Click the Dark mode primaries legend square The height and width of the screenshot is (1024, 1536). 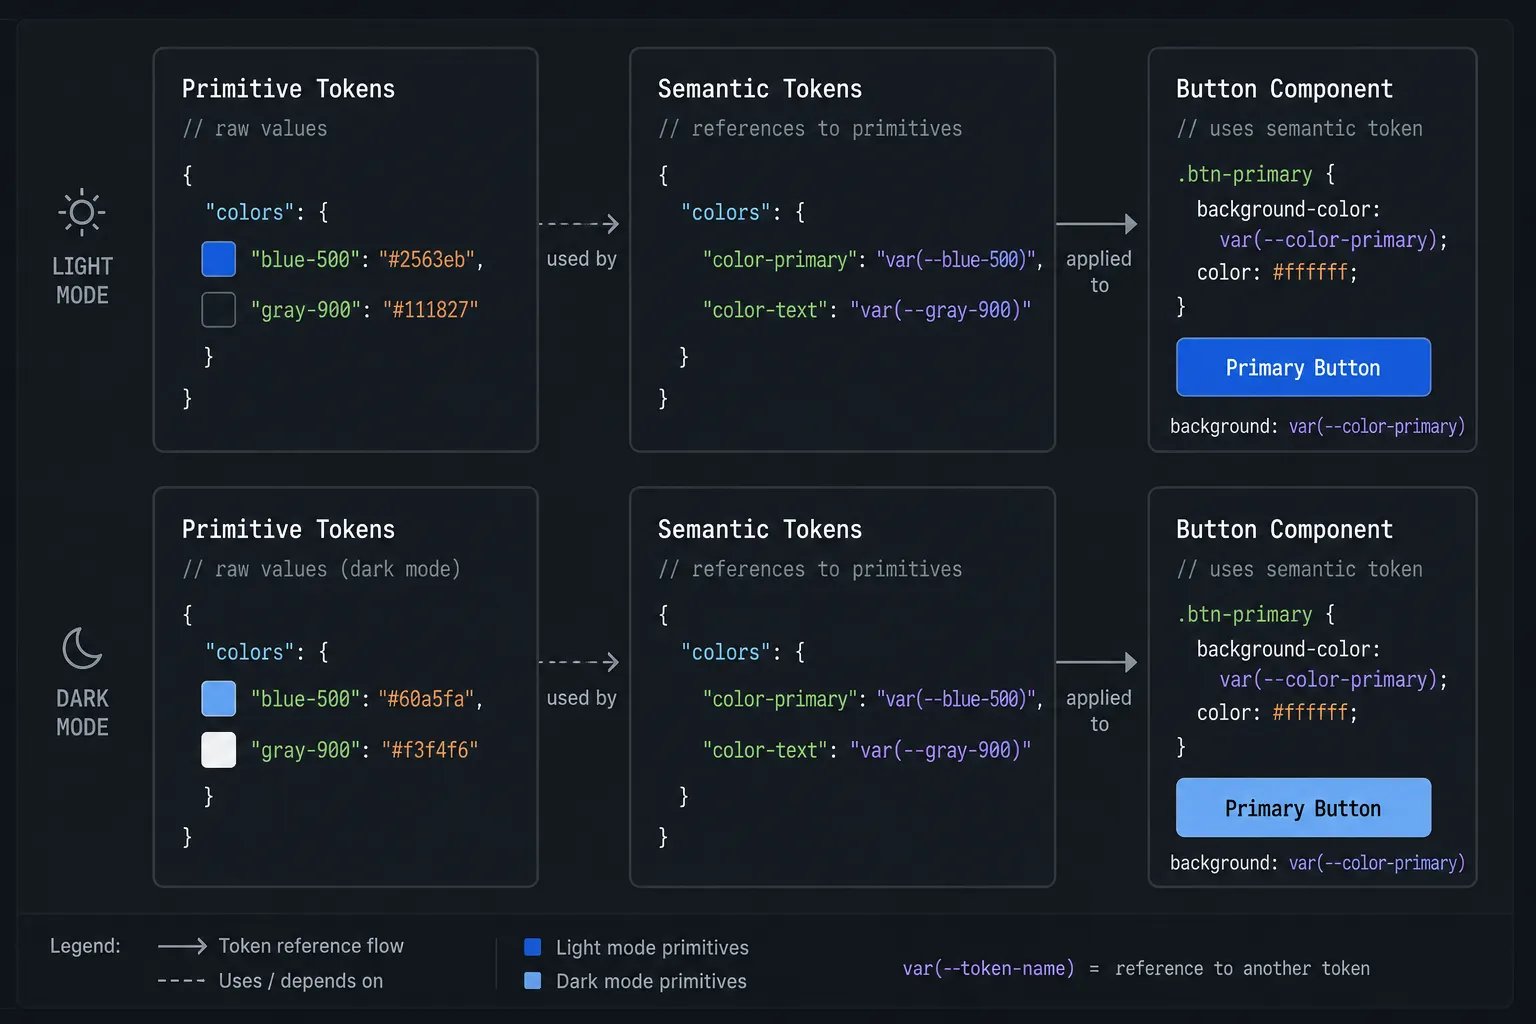[x=533, y=981]
